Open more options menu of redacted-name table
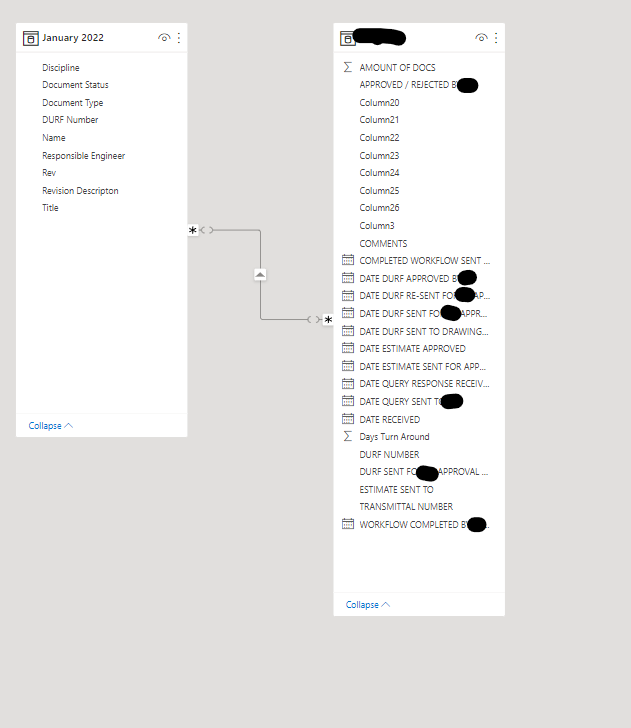631x728 pixels. pyautogui.click(x=496, y=38)
